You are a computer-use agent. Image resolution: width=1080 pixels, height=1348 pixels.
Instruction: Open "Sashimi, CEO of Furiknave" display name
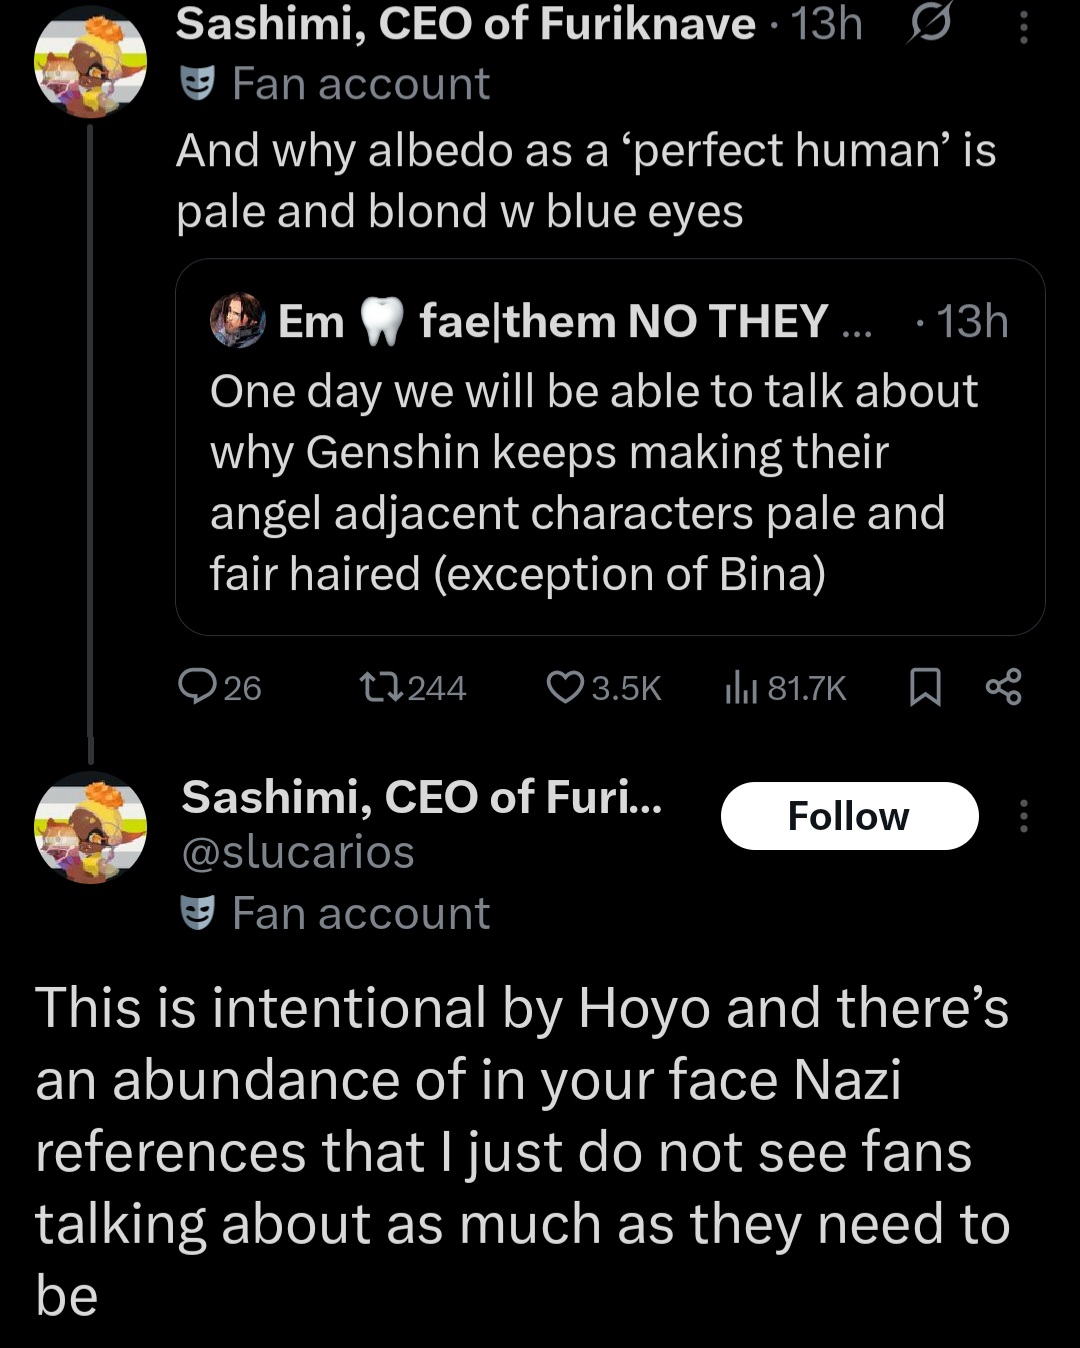point(465,24)
